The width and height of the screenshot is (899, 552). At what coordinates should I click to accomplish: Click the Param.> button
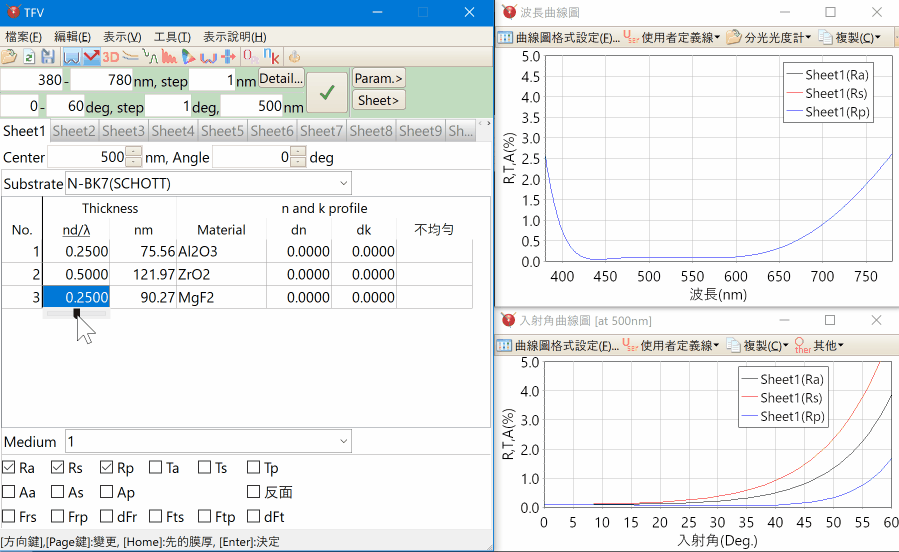(378, 78)
